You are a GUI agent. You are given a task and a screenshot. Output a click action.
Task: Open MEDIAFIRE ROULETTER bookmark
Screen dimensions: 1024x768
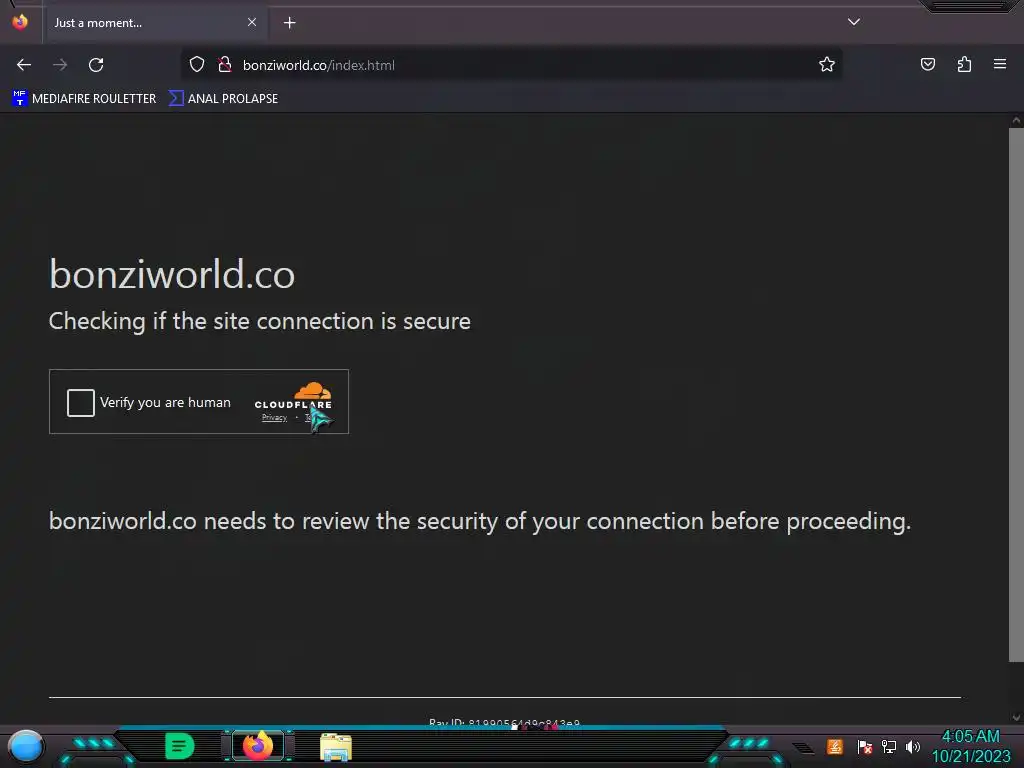(84, 99)
